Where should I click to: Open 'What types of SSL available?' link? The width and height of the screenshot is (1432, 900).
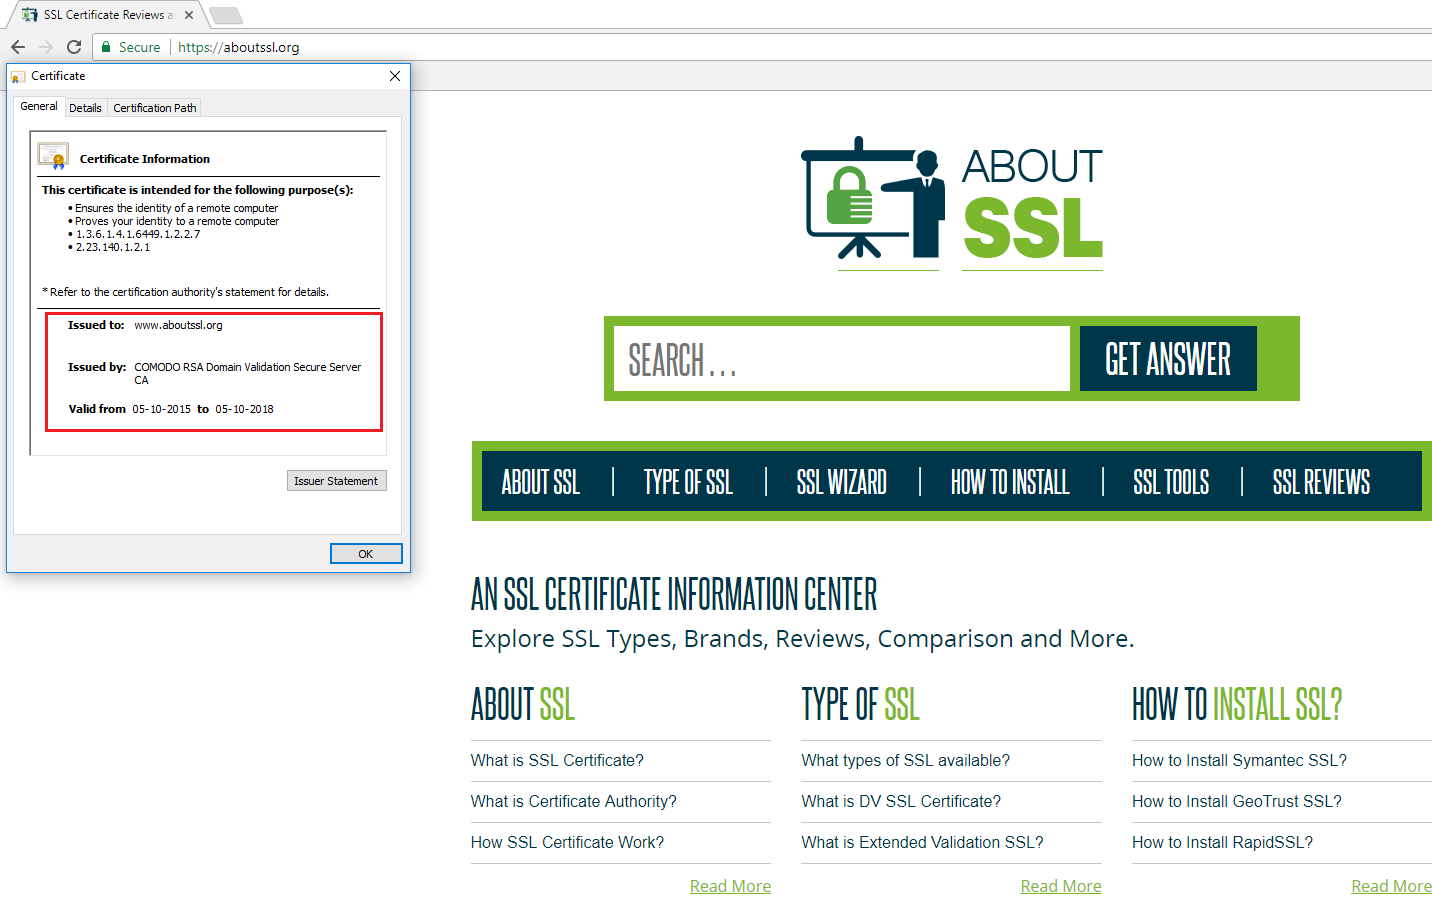[x=906, y=761]
